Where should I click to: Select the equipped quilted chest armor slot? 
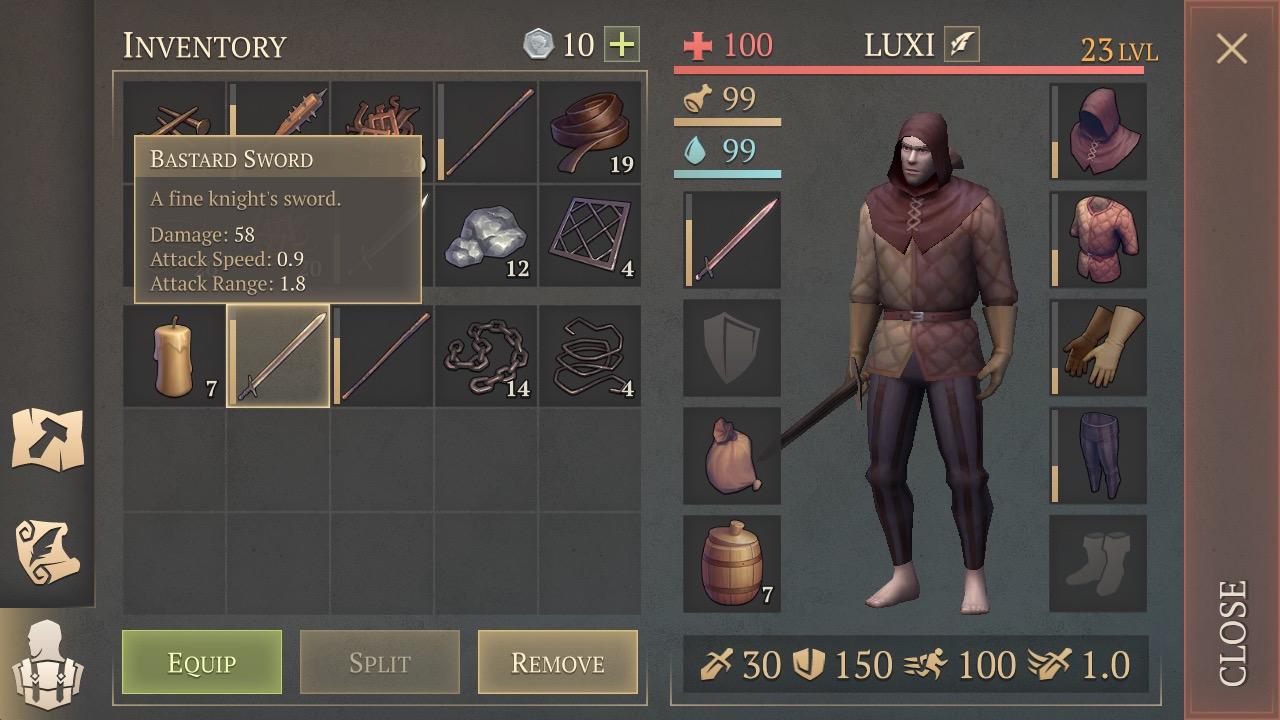pos(1098,240)
